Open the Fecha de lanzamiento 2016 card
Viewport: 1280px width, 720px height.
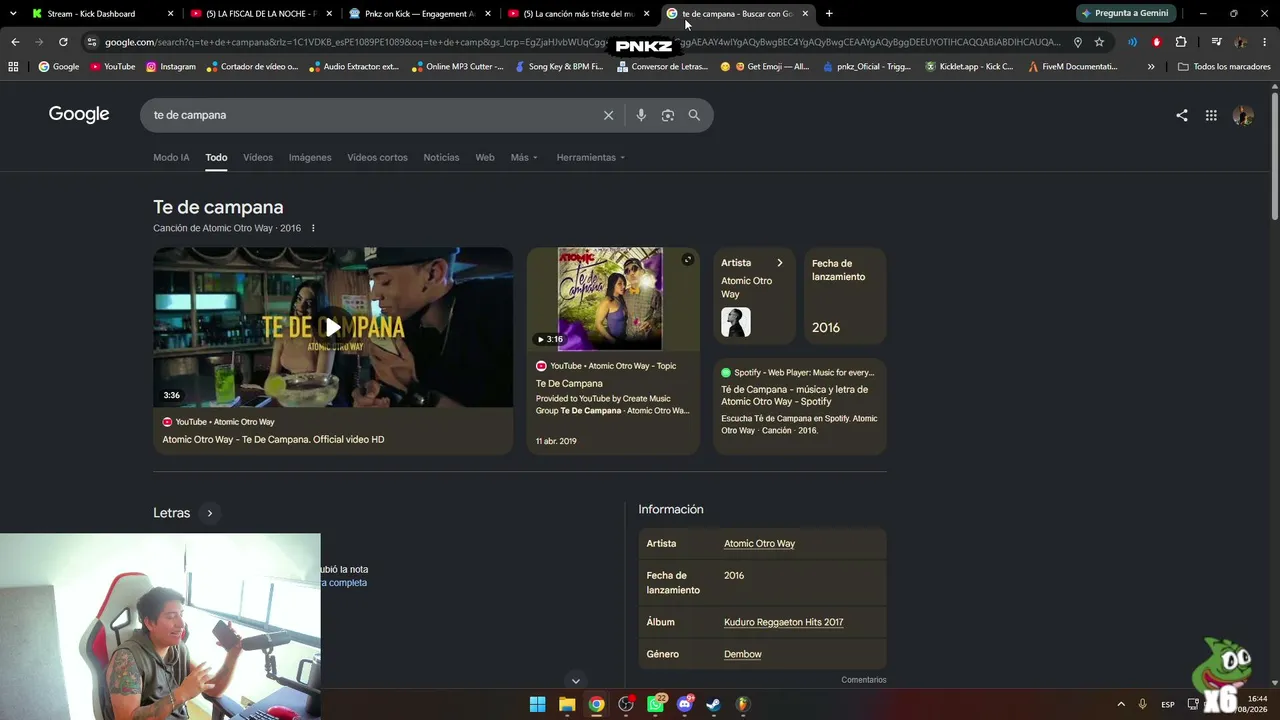[845, 297]
